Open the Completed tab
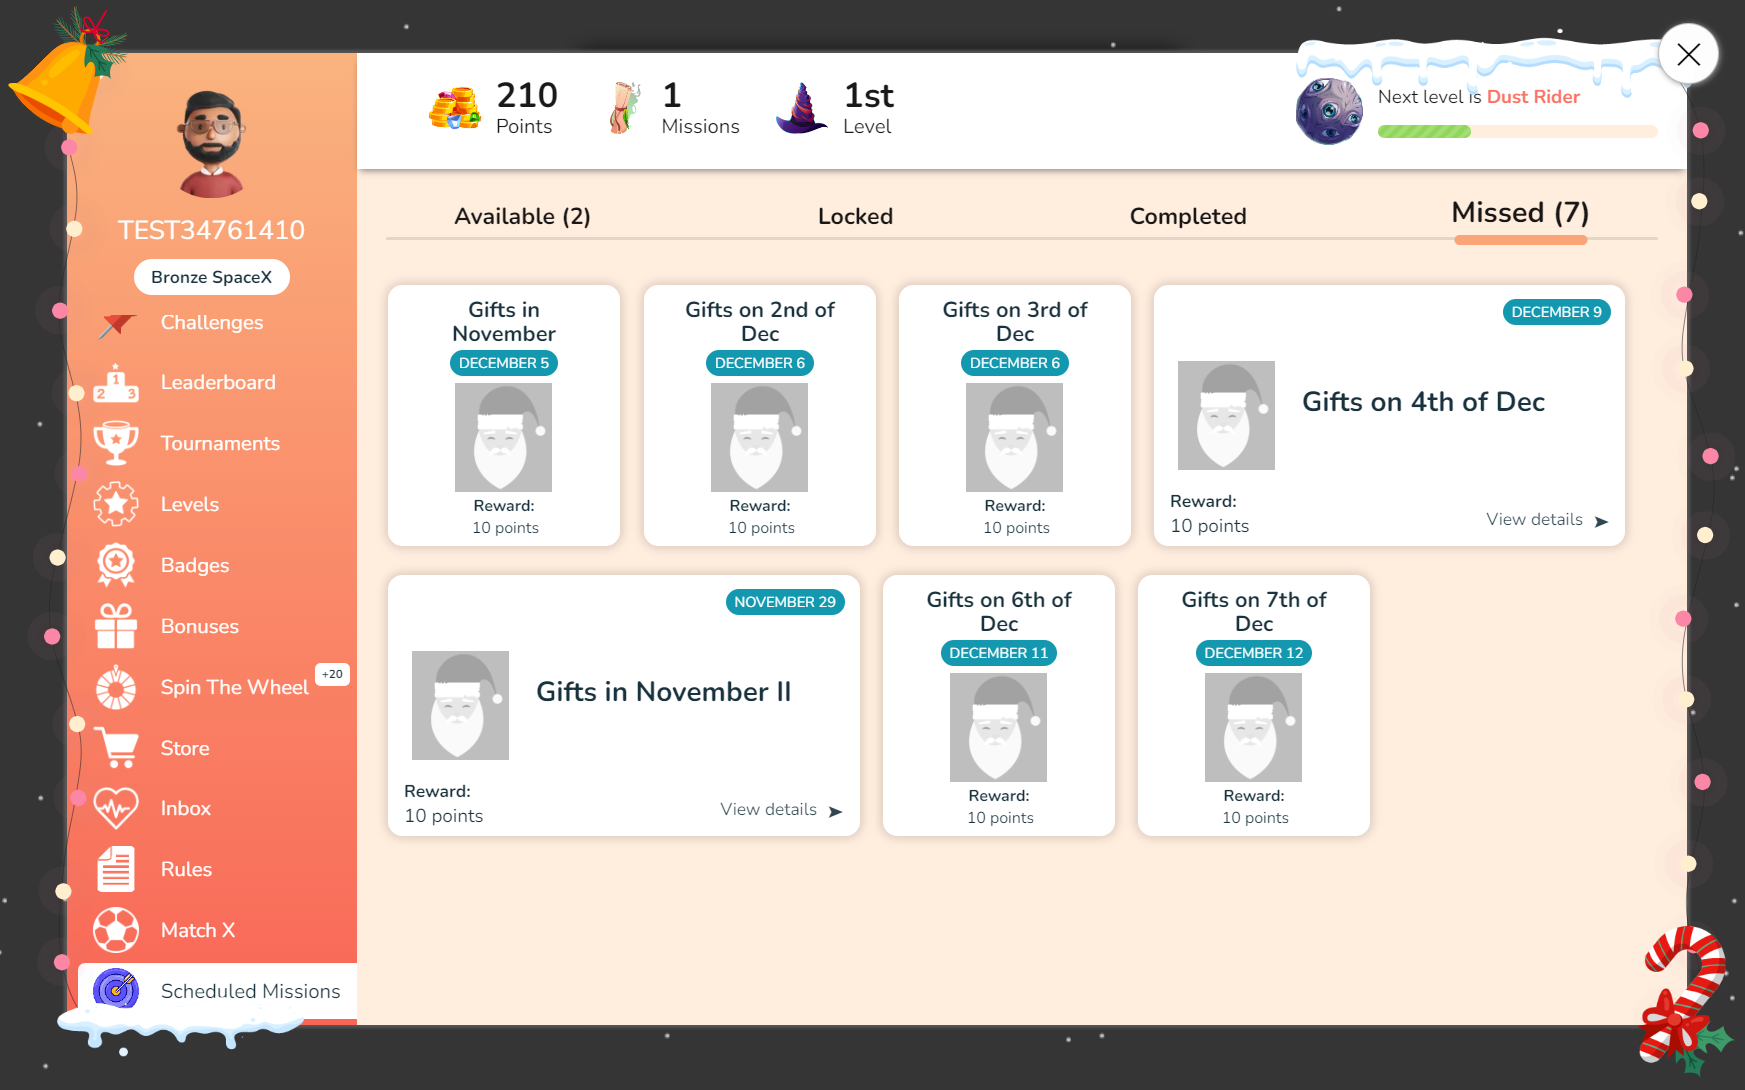 (1187, 216)
